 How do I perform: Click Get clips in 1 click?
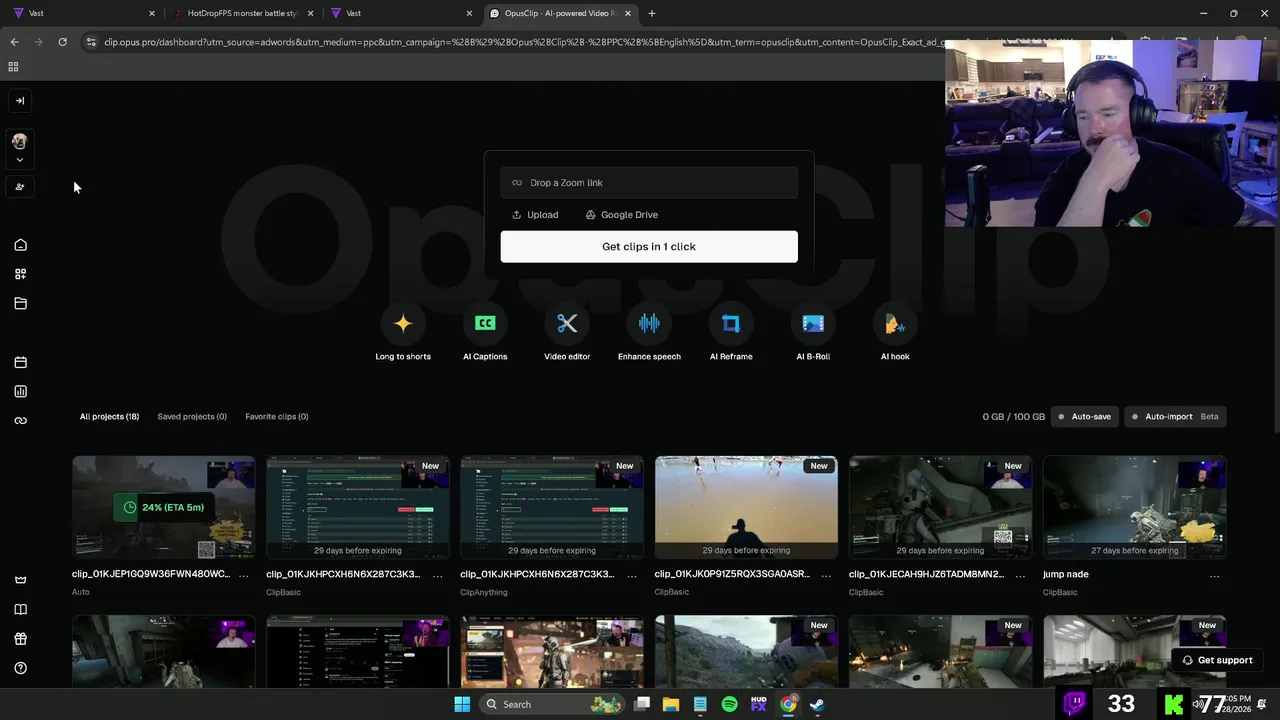649,247
